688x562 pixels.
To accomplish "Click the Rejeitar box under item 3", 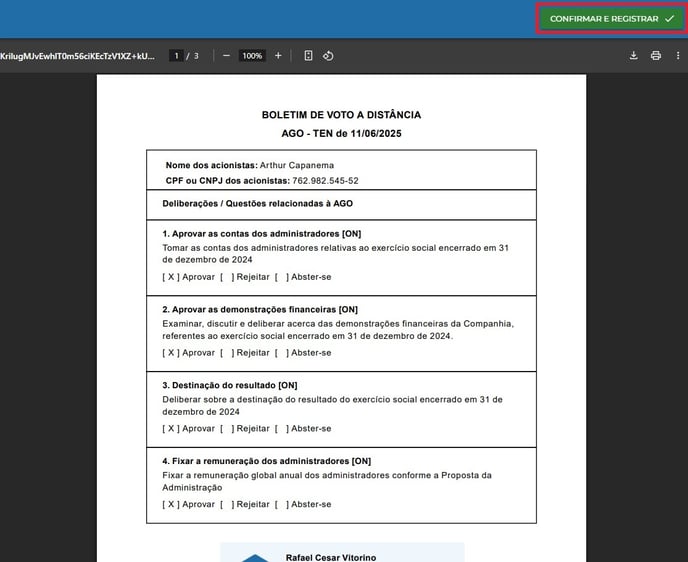I will click(227, 429).
